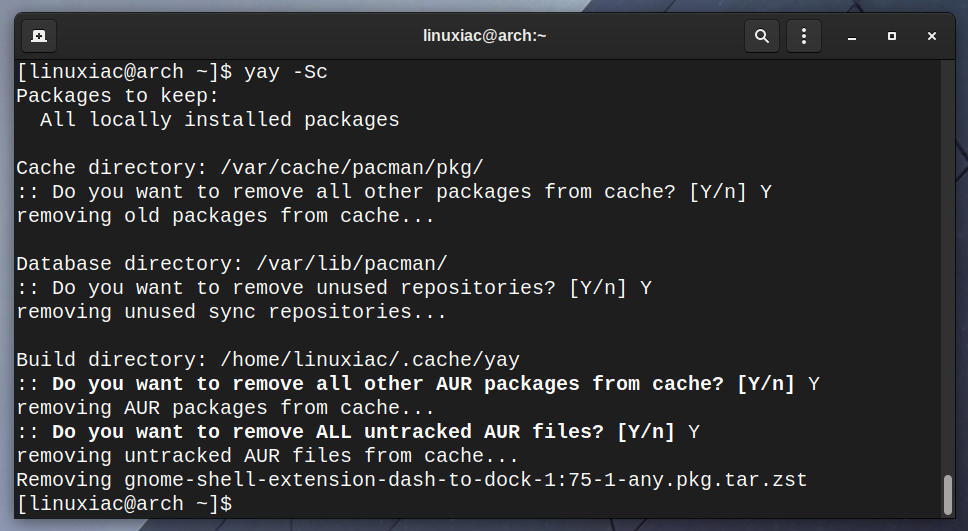
Task: Open the terminal search magnifier
Action: coord(762,36)
